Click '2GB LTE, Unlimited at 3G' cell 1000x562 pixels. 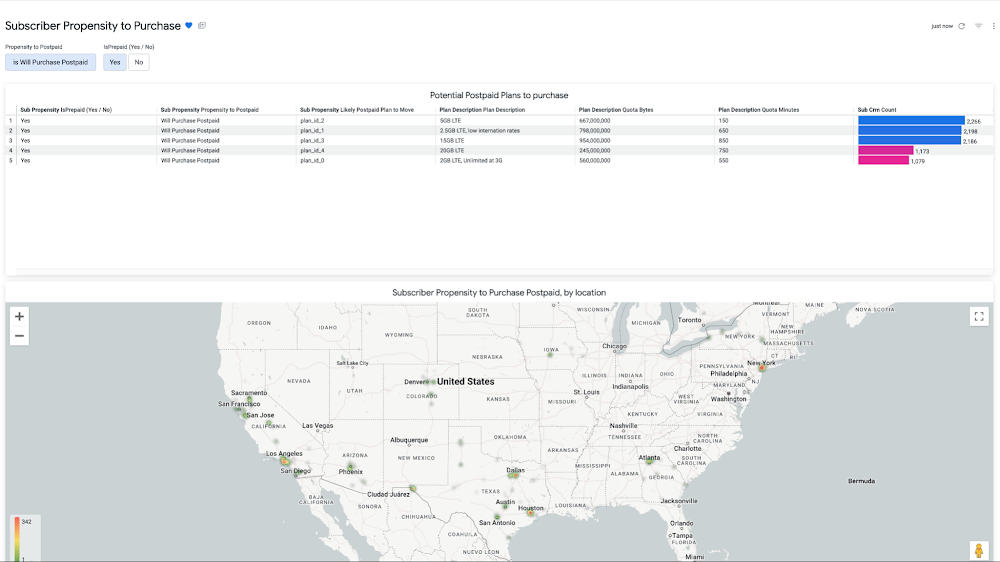click(x=471, y=161)
